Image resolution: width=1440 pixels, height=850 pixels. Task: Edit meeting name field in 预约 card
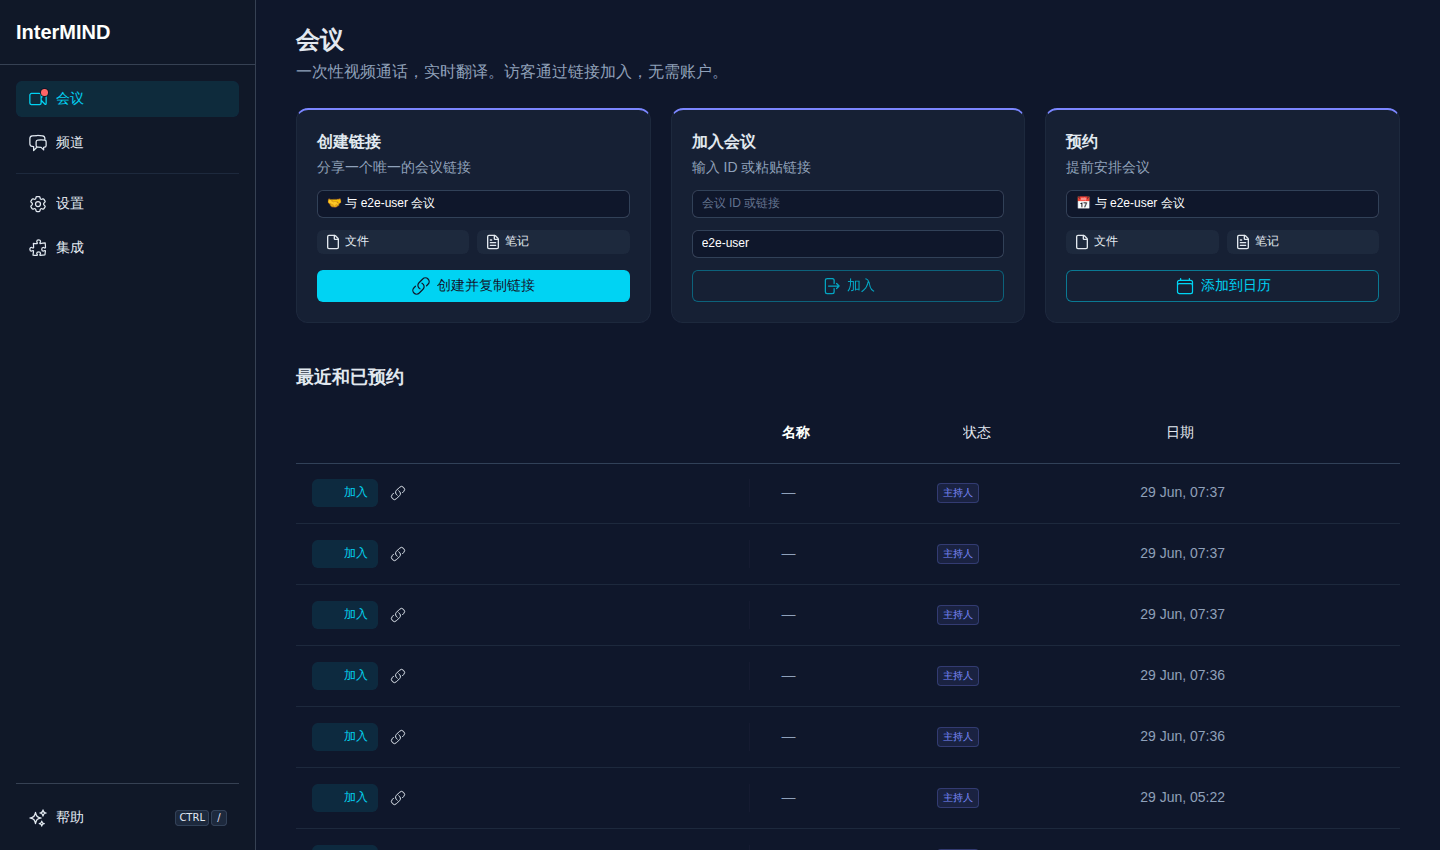tap(1222, 204)
